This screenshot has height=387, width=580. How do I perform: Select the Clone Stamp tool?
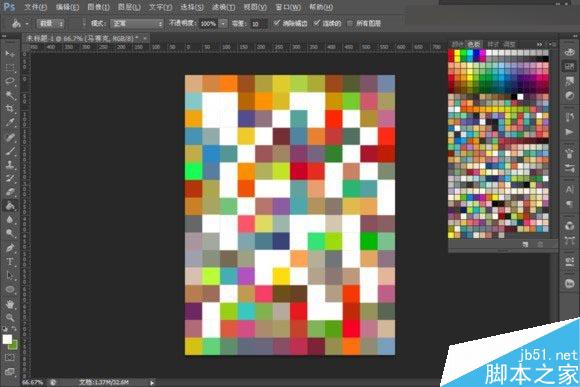click(10, 165)
